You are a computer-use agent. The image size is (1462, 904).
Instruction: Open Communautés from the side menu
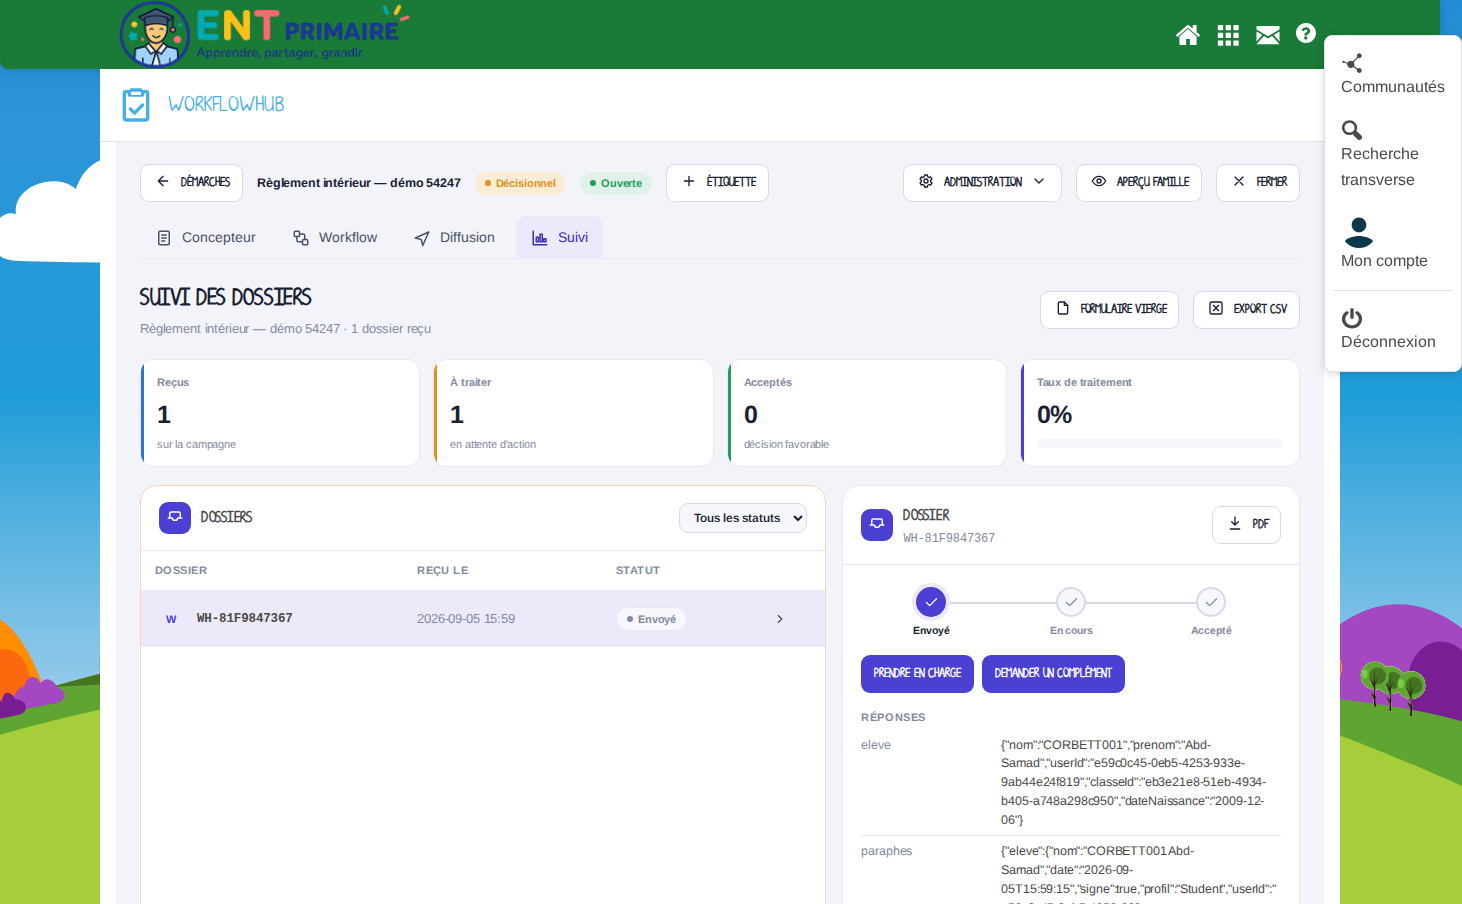tap(1392, 75)
